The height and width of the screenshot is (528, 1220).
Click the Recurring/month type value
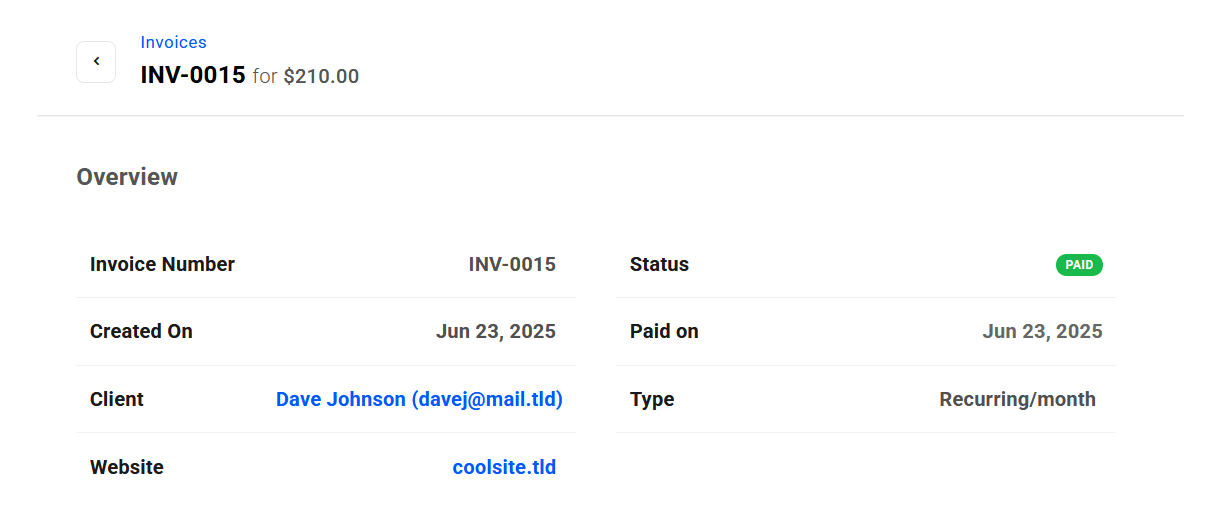[x=1017, y=399]
